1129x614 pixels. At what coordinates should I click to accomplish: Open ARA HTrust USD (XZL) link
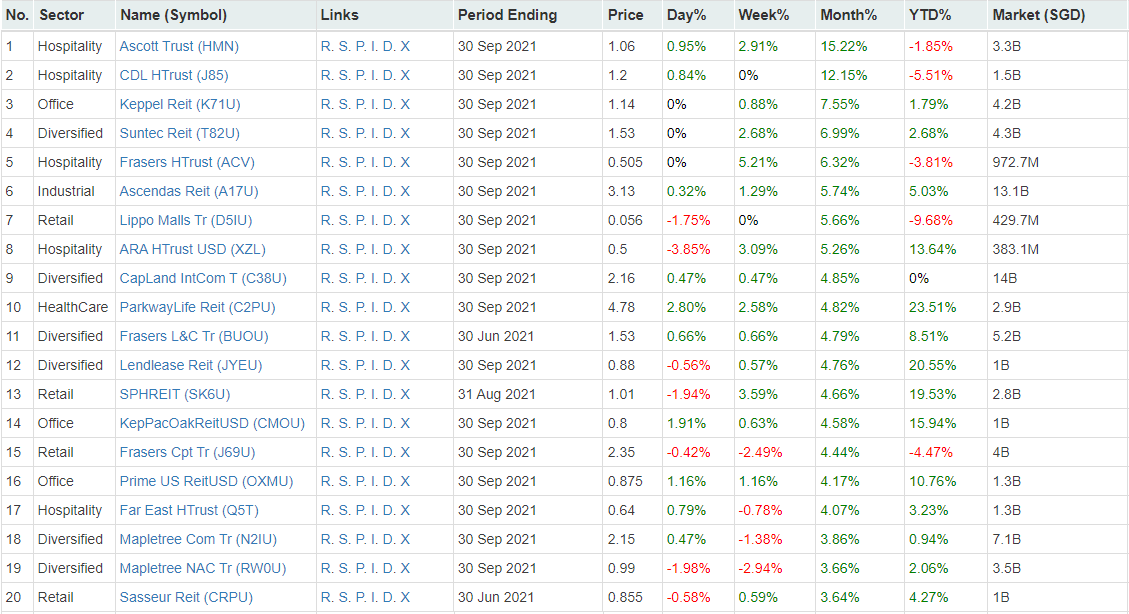[x=192, y=249]
